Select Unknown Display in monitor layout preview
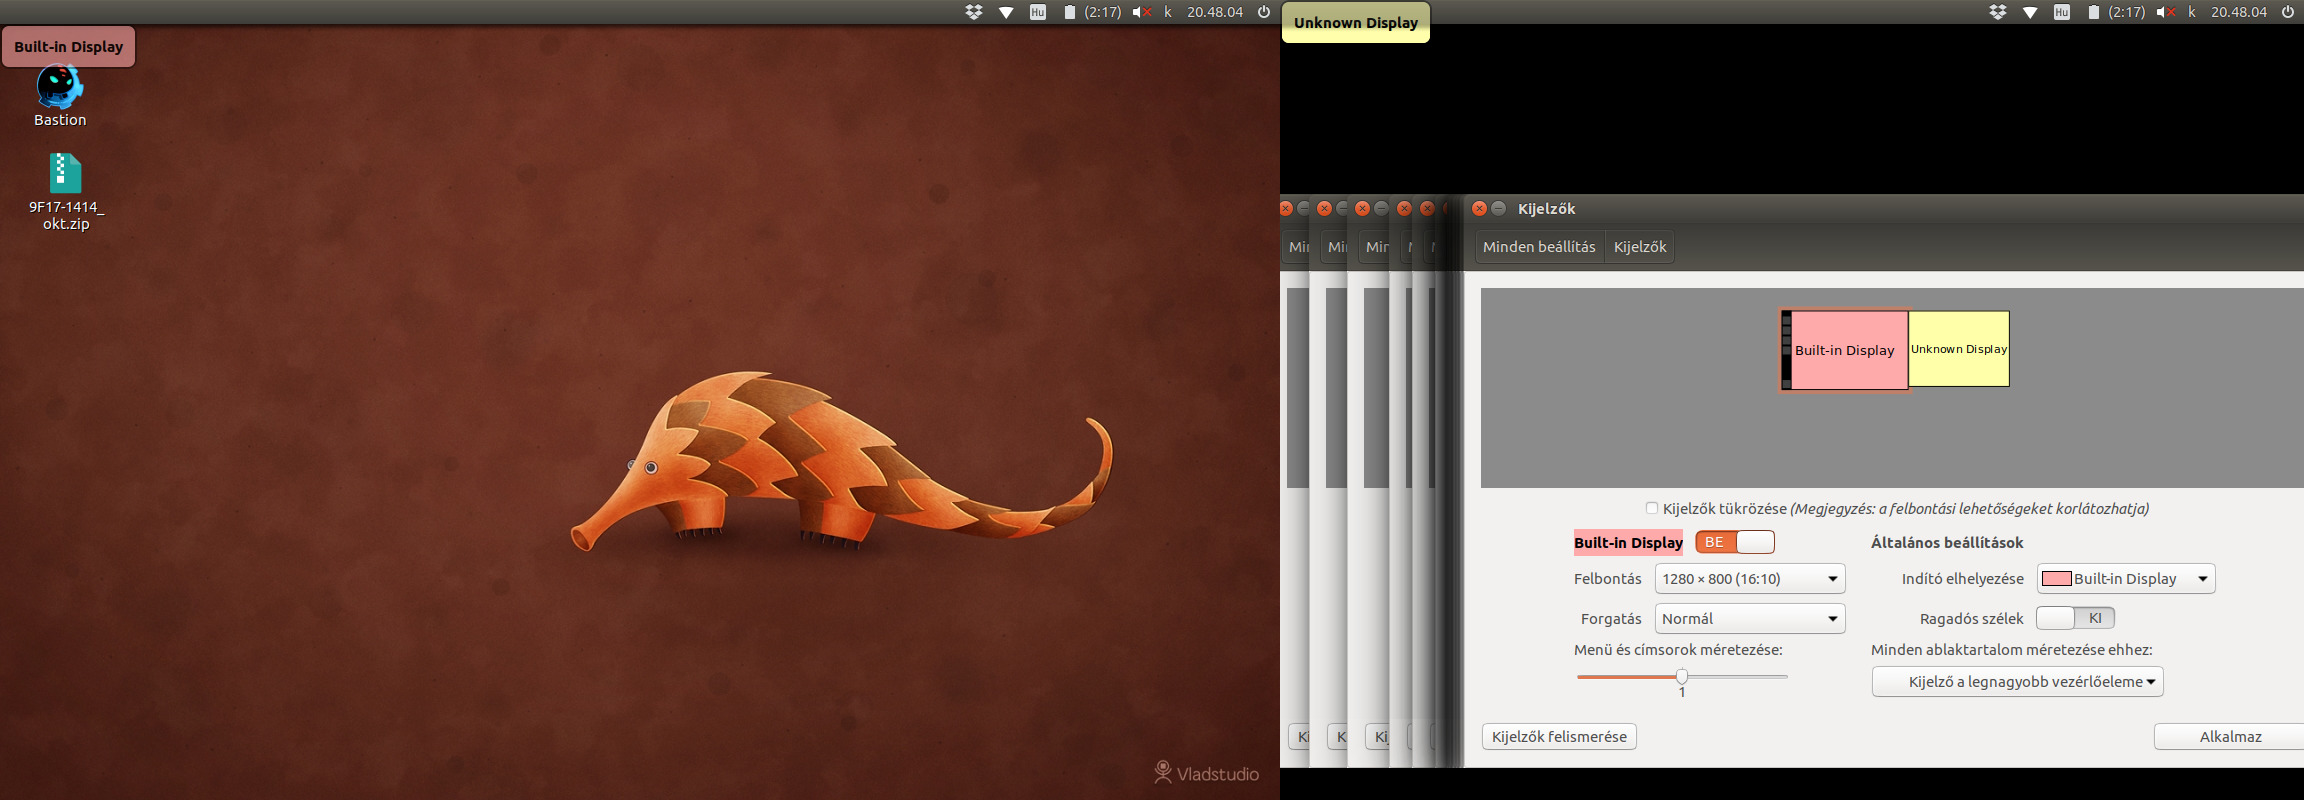 coord(1959,349)
